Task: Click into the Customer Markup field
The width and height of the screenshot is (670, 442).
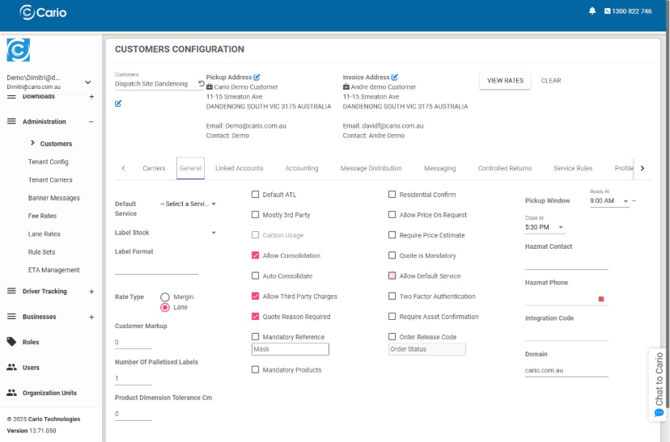Action: 155,343
